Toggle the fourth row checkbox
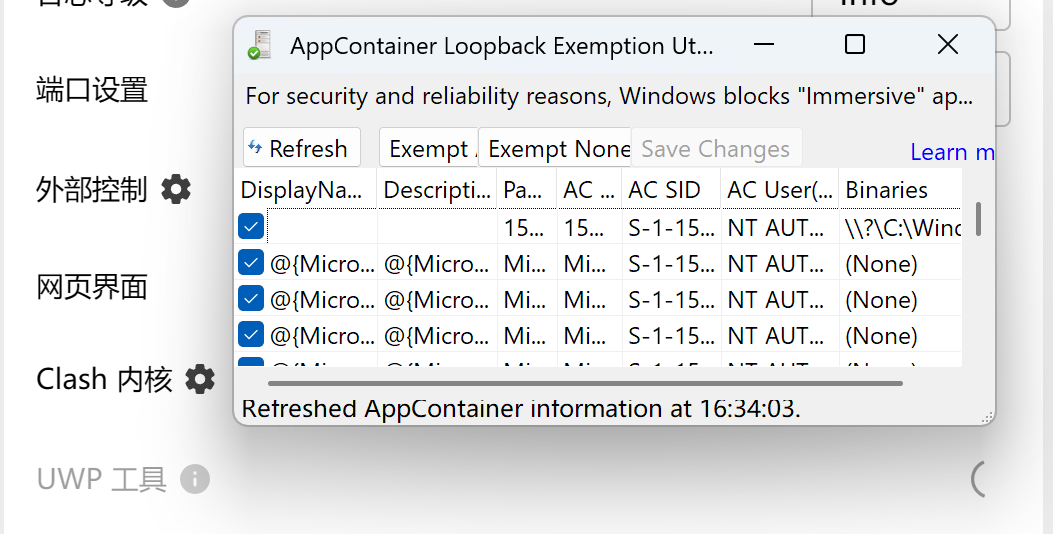Viewport: 1053px width, 534px height. pyautogui.click(x=251, y=335)
